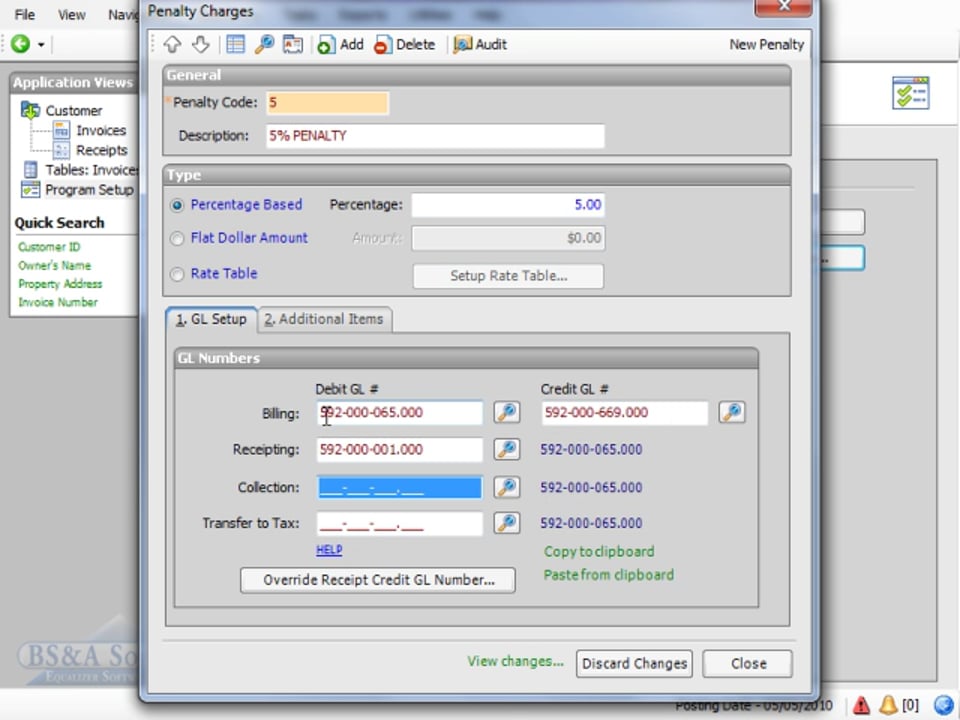
Task: Click the red warning icon in status bar
Action: pos(861,705)
